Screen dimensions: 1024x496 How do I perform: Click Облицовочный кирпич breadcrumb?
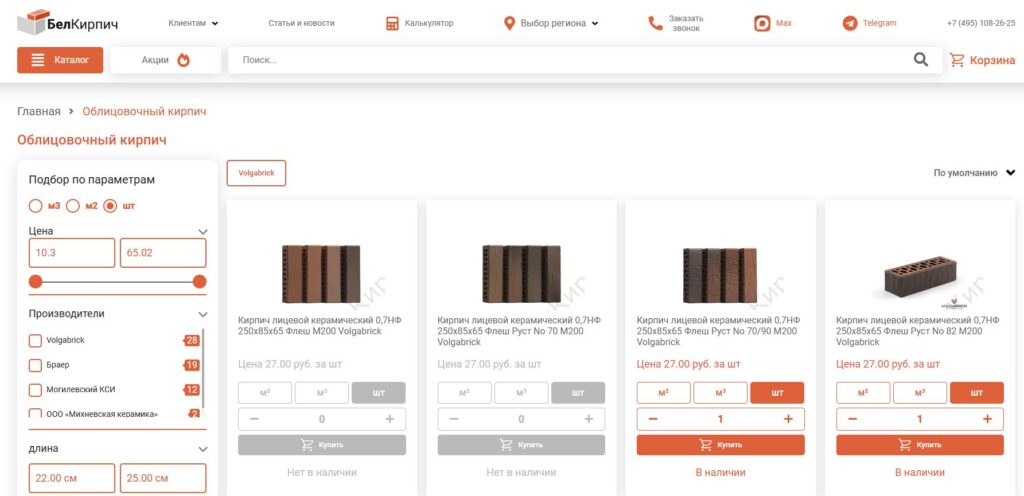pos(144,112)
